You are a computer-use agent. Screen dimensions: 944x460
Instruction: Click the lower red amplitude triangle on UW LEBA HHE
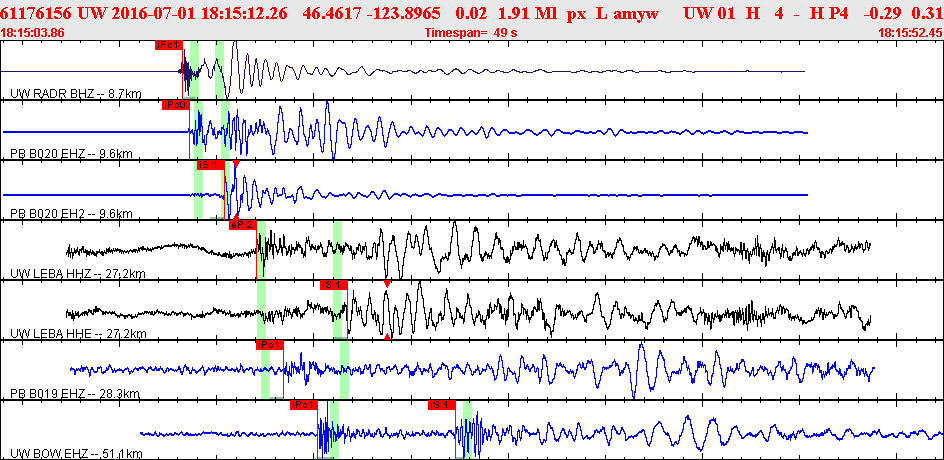coord(387,336)
